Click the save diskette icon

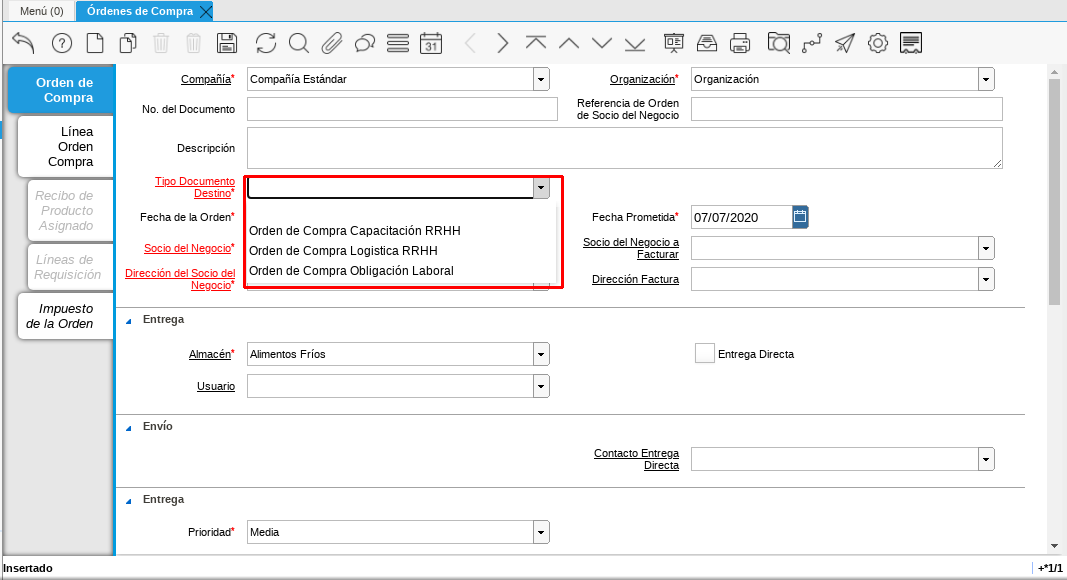tap(227, 43)
